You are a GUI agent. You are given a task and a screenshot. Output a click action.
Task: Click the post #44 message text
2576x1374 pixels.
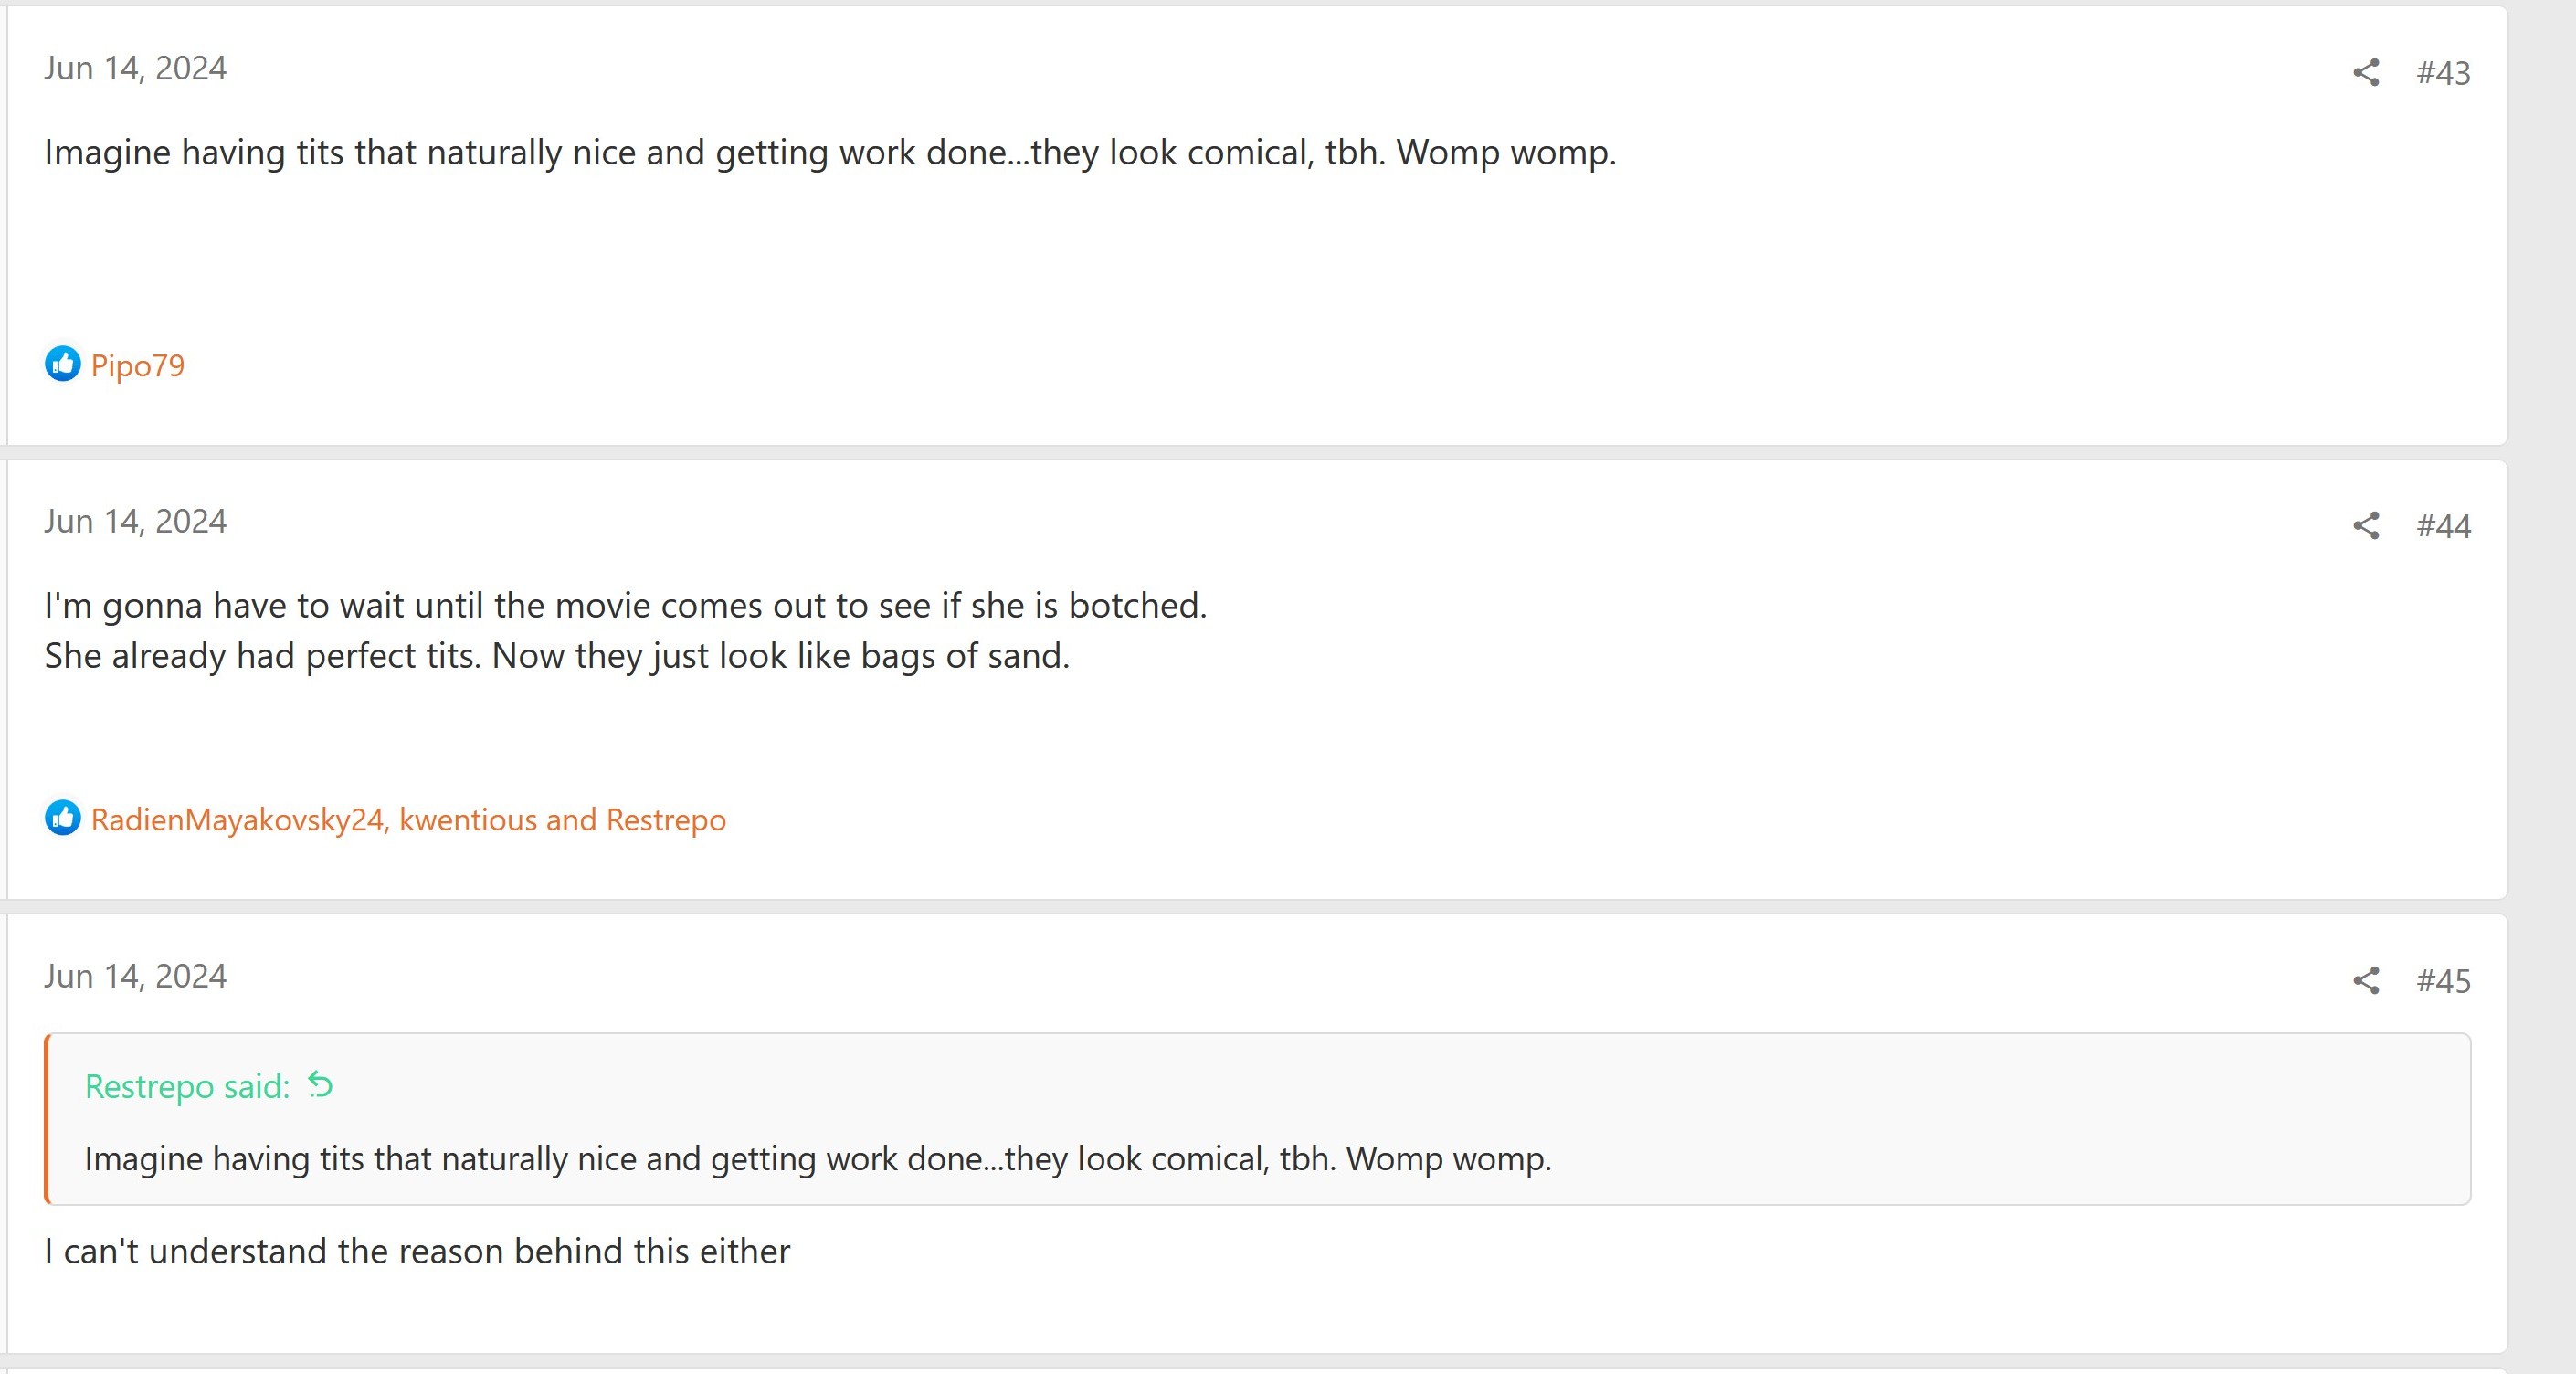[x=626, y=630]
